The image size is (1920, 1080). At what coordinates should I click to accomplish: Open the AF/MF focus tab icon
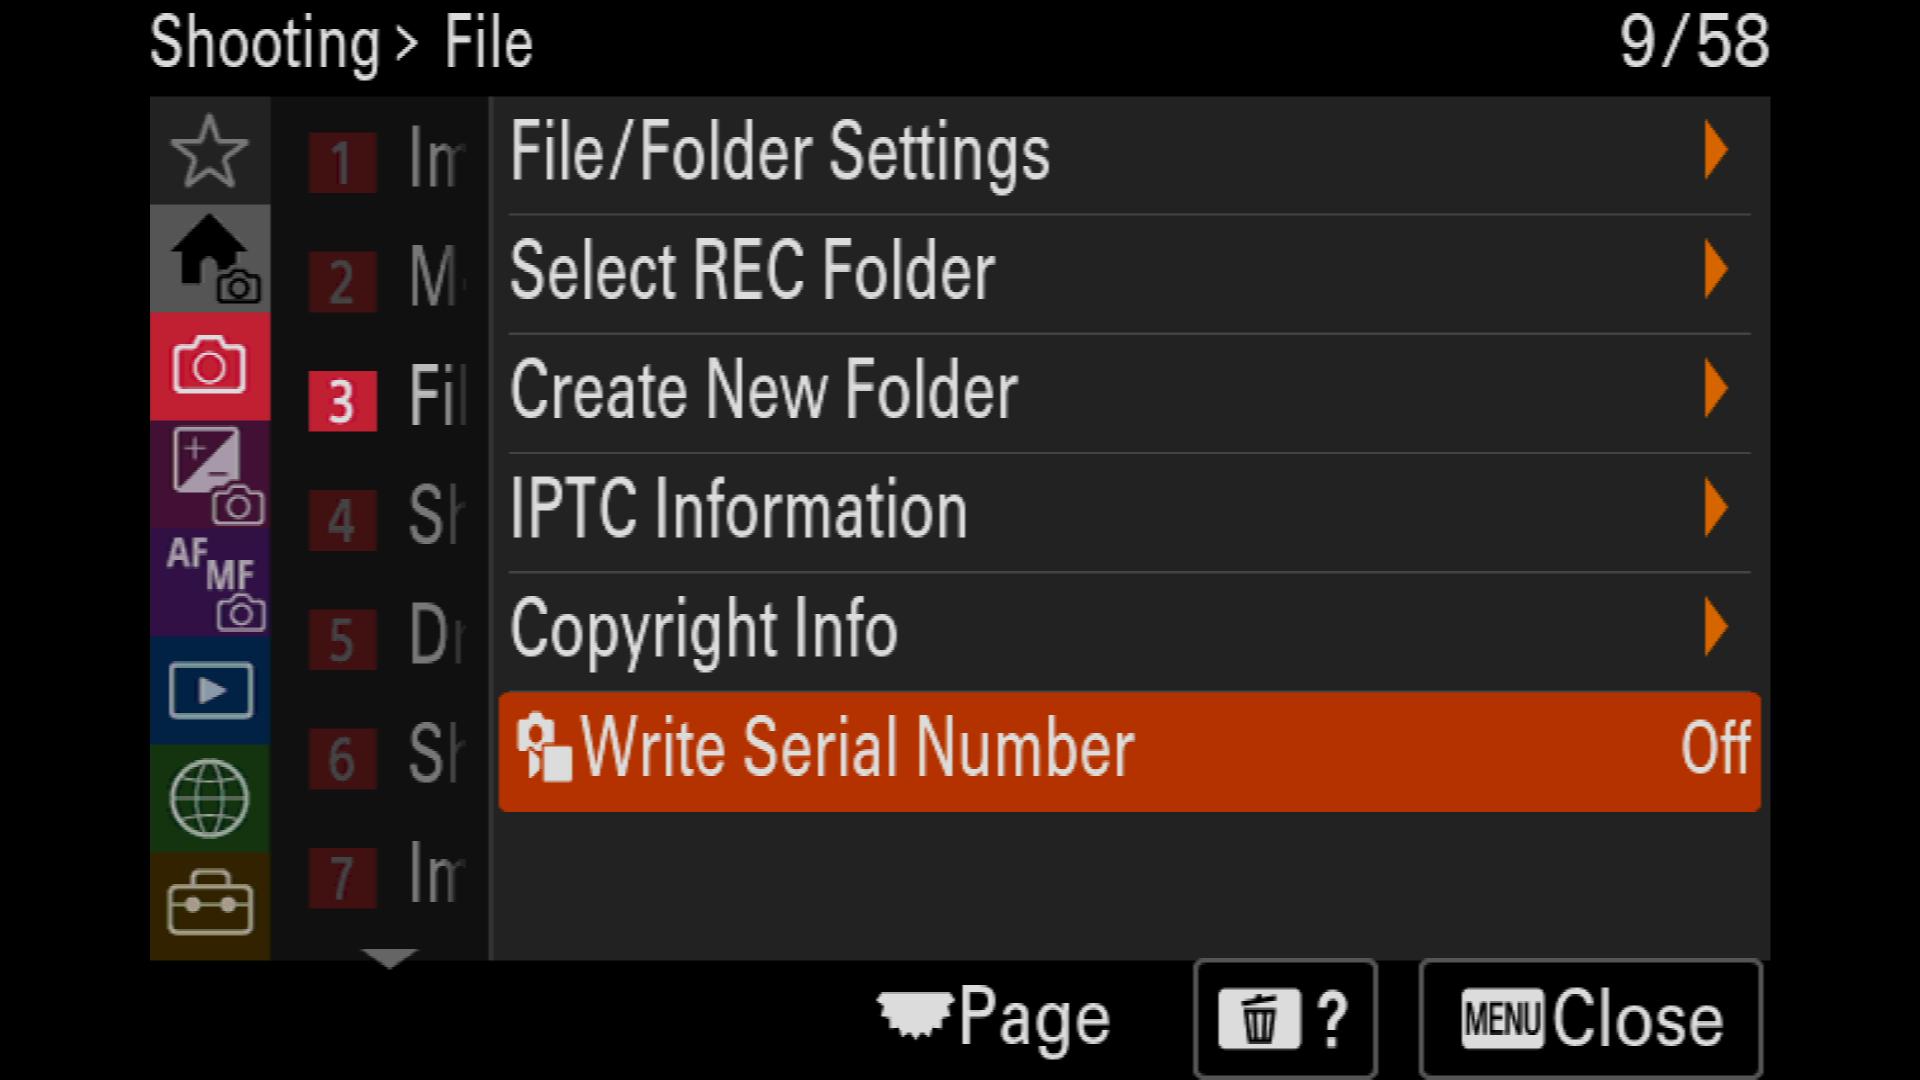click(x=210, y=583)
